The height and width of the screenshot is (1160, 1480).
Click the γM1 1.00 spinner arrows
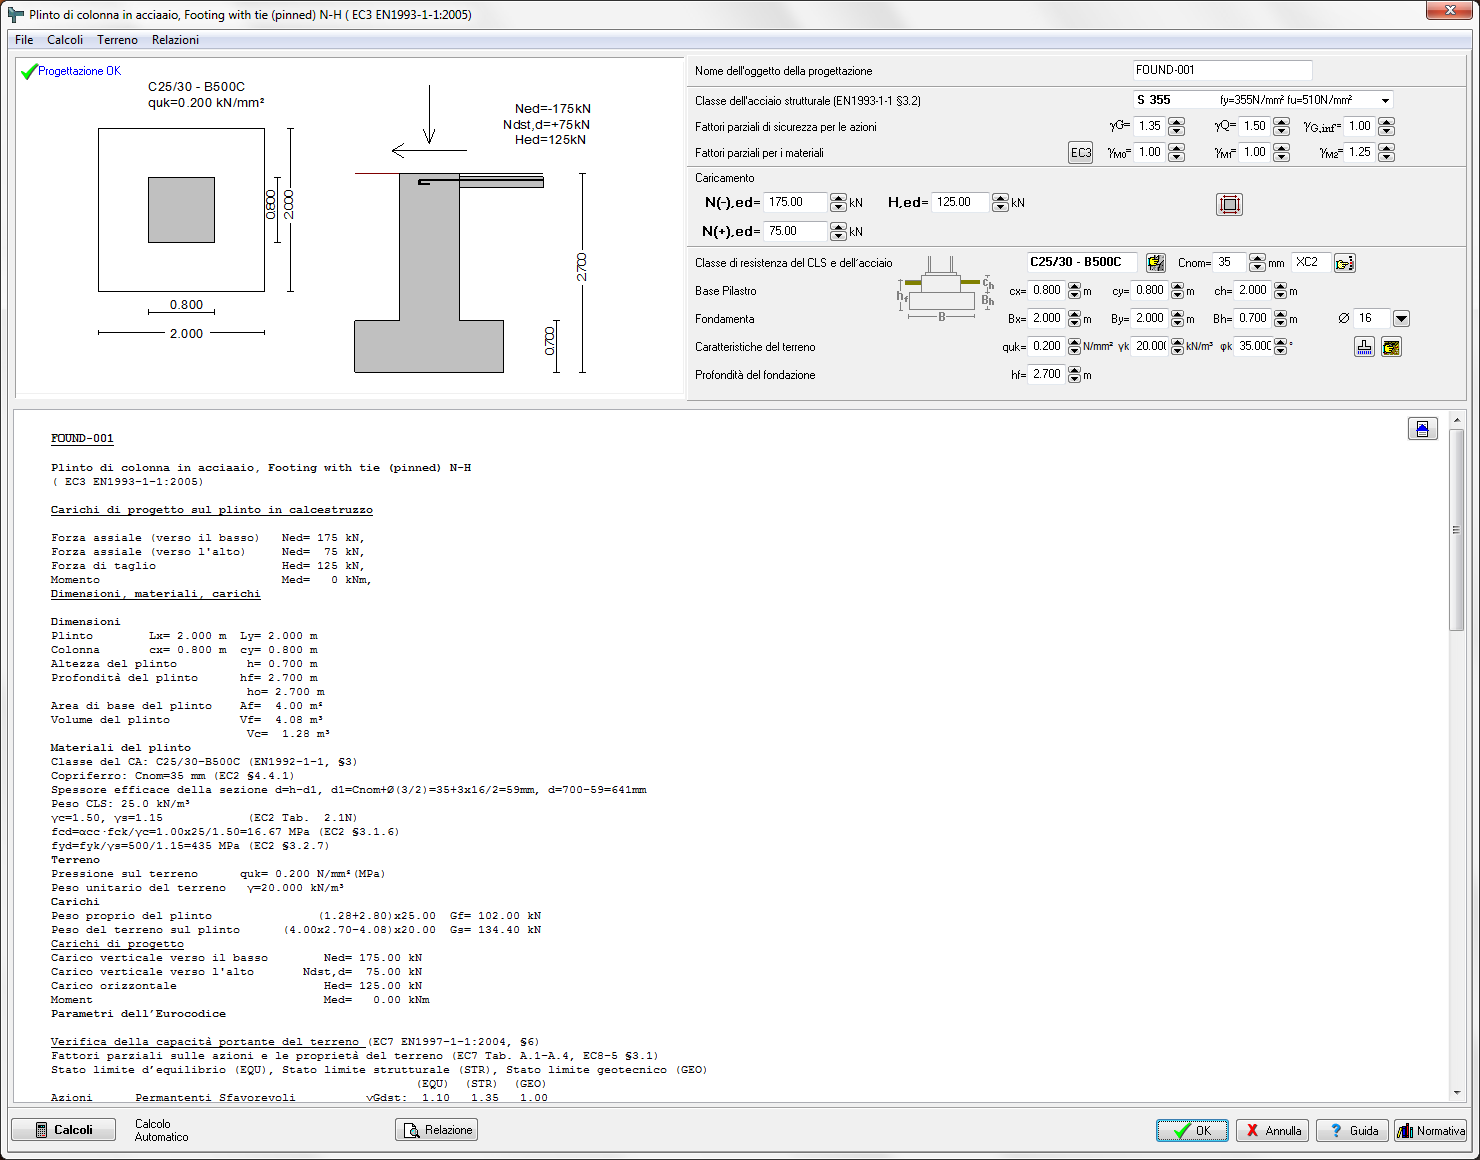click(1281, 153)
